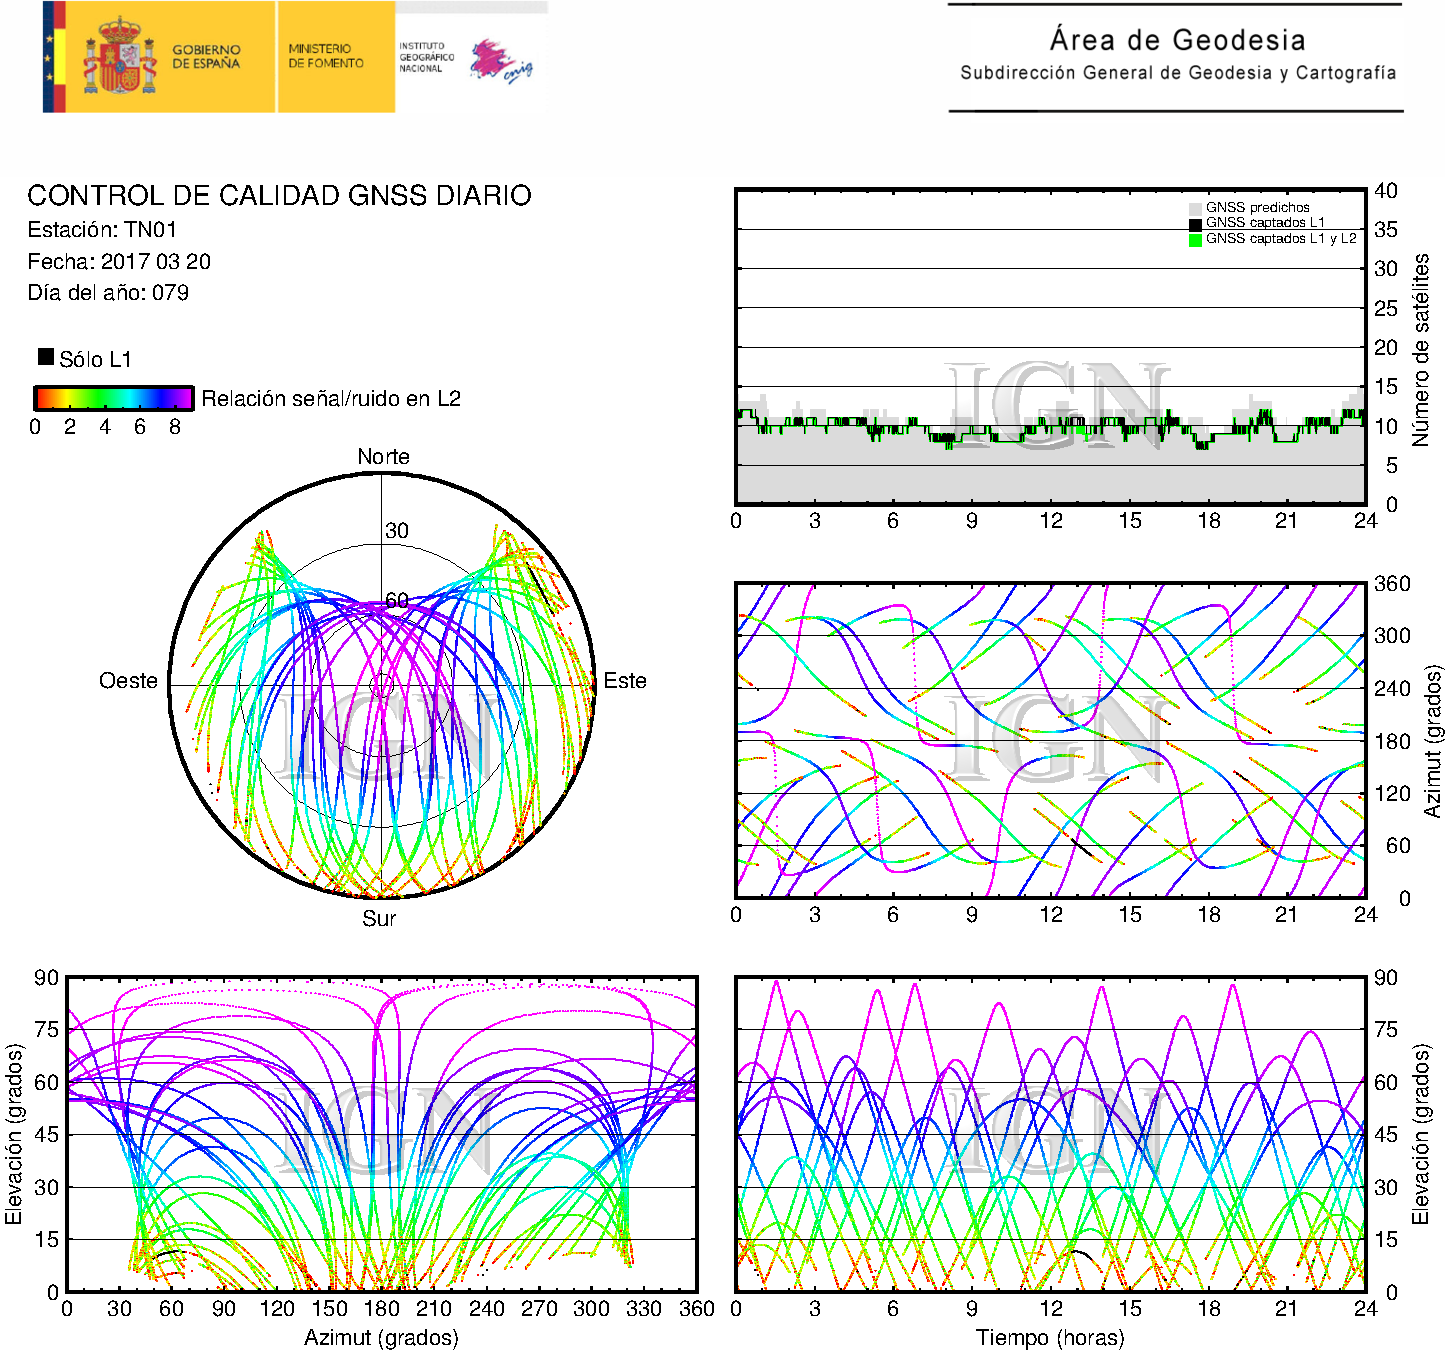Select the Estación: TN01 label
The height and width of the screenshot is (1350, 1445).
(102, 230)
